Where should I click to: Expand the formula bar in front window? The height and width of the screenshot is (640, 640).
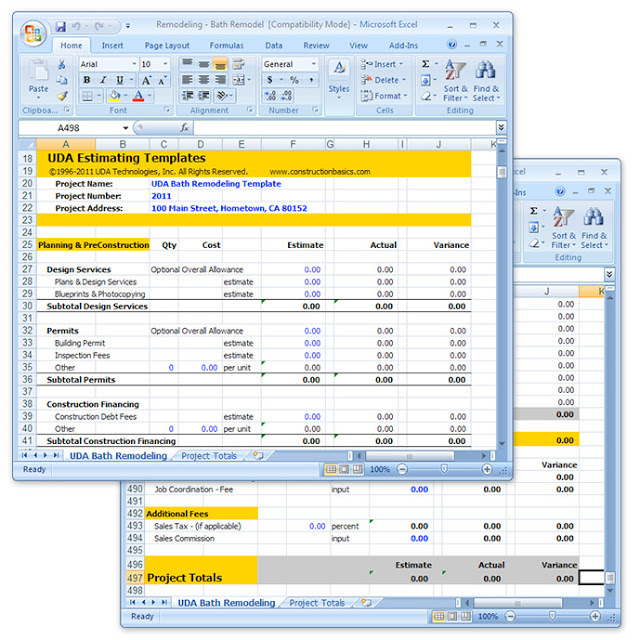(501, 128)
